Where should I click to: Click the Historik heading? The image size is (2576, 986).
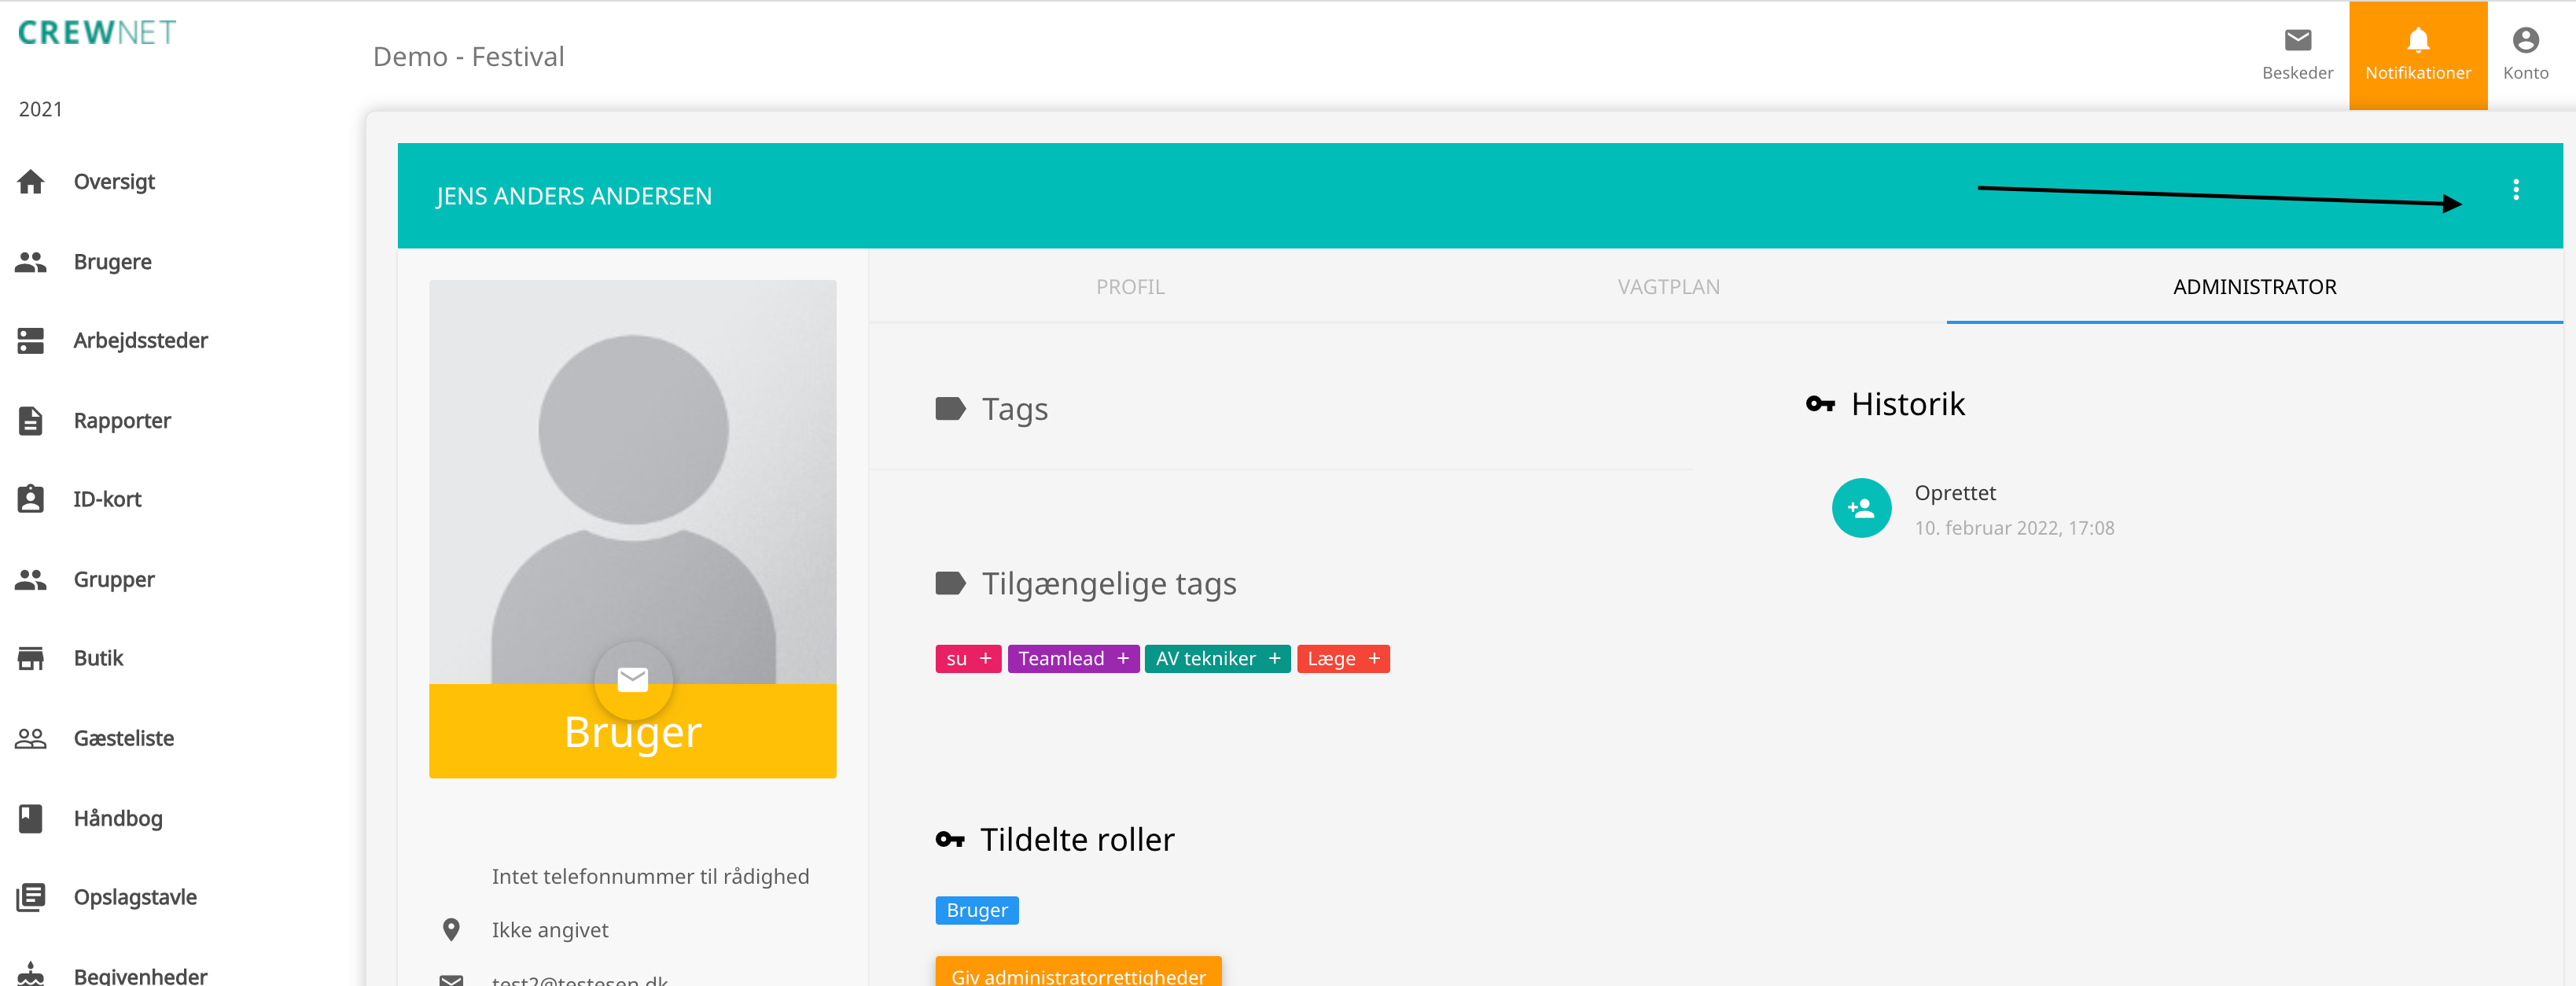pos(1907,405)
